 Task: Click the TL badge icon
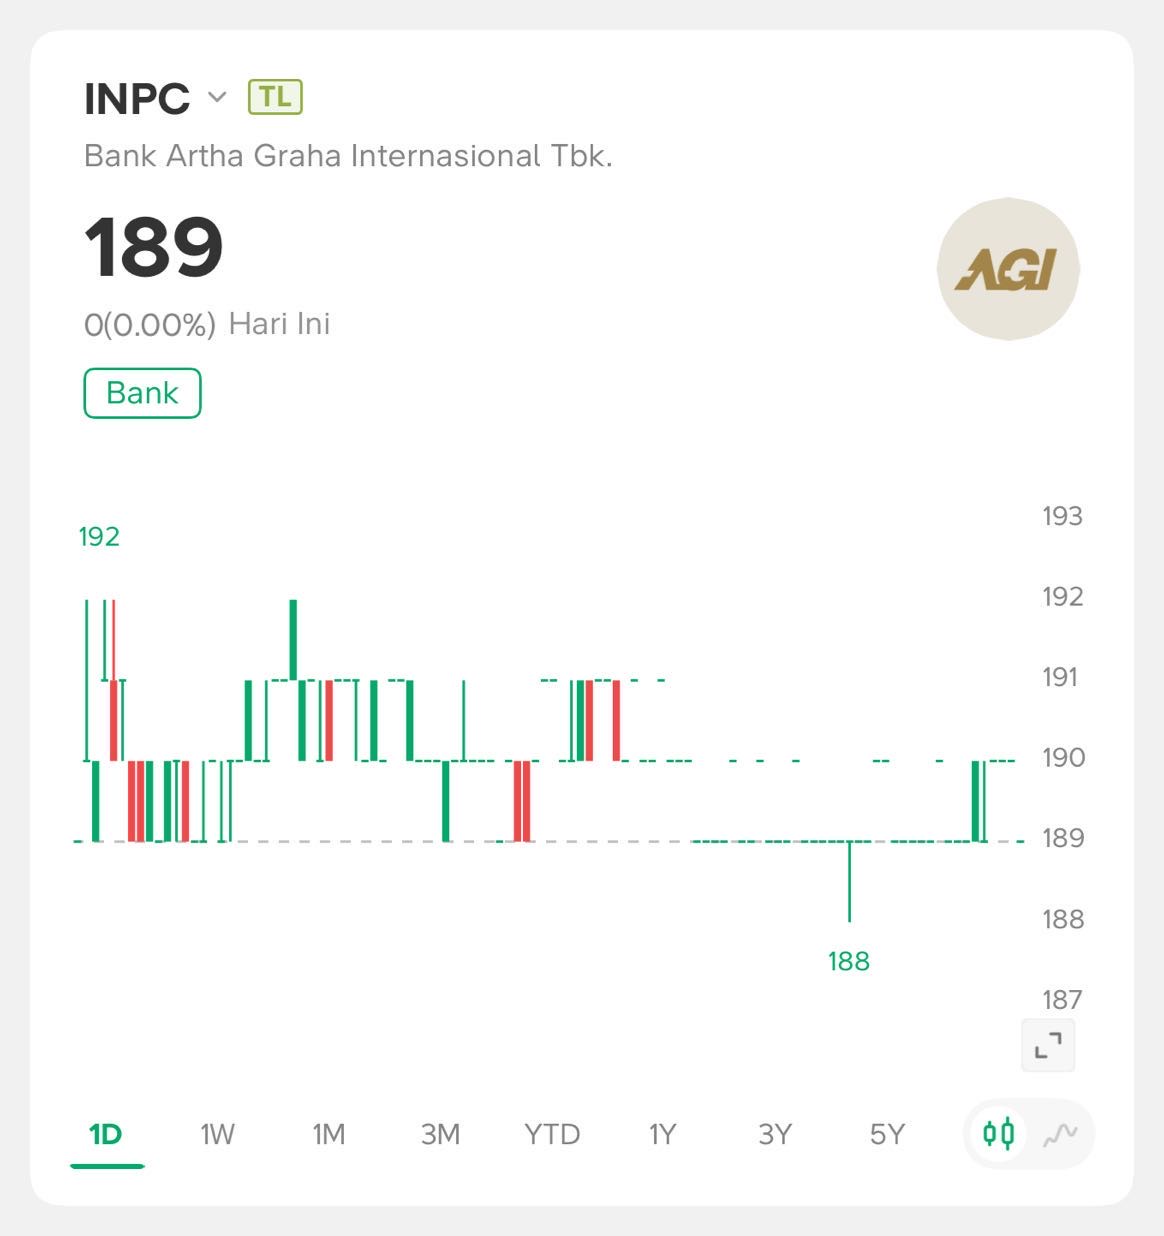click(275, 97)
